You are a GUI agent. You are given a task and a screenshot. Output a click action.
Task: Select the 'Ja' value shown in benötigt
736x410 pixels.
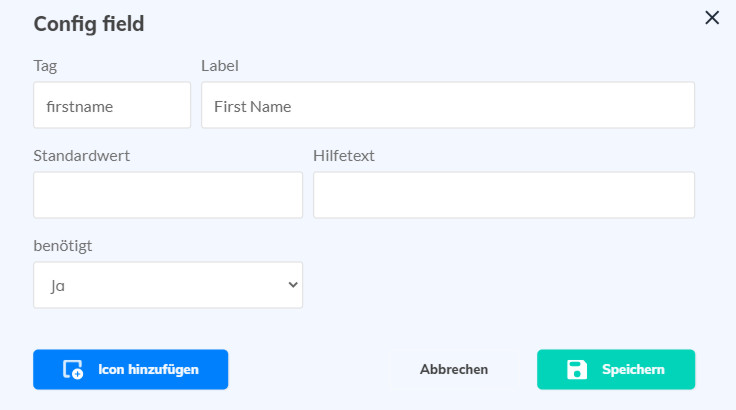coord(58,285)
